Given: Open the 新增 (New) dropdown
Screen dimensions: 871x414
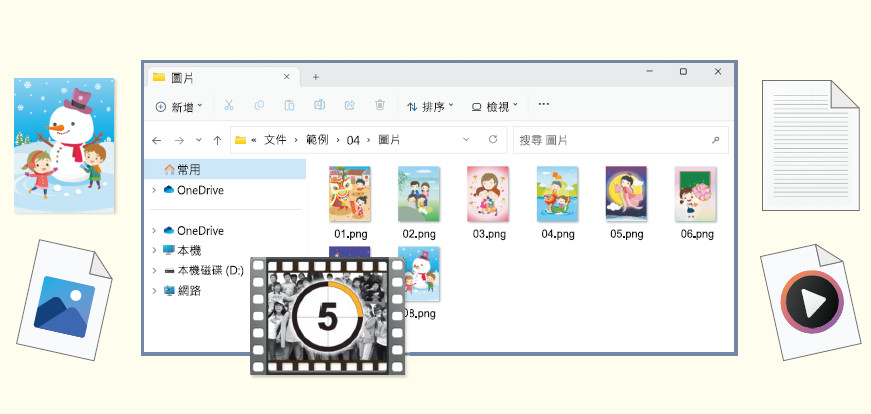Looking at the screenshot, I should point(179,106).
